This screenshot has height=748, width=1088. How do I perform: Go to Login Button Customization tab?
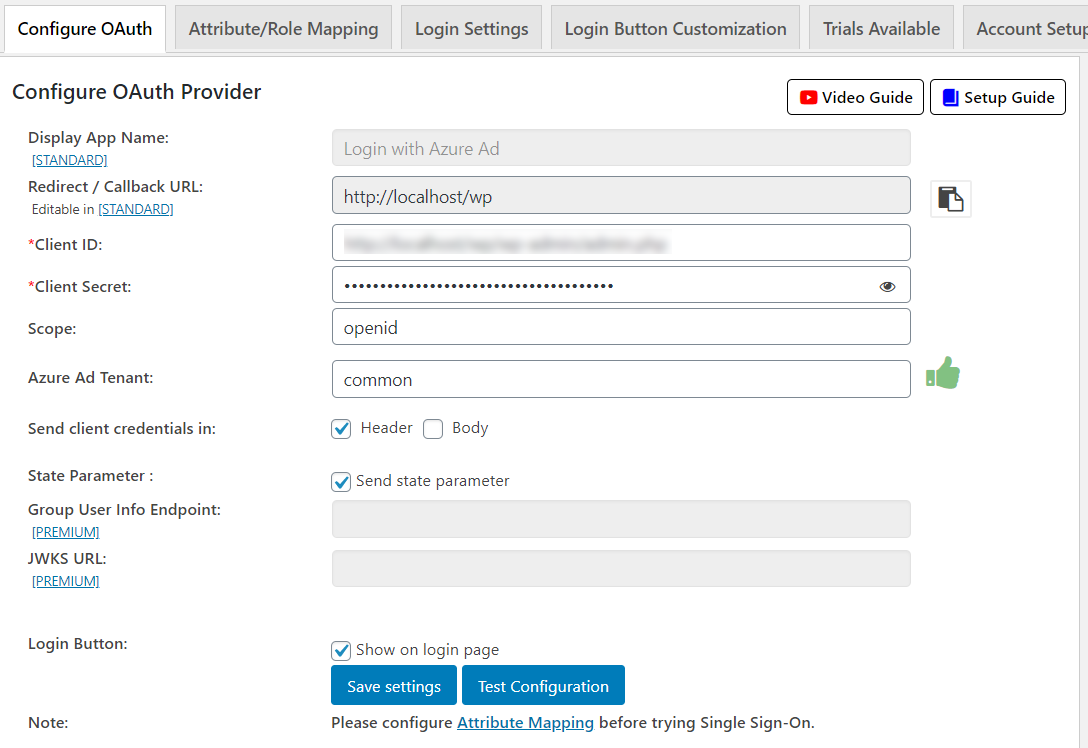[675, 29]
